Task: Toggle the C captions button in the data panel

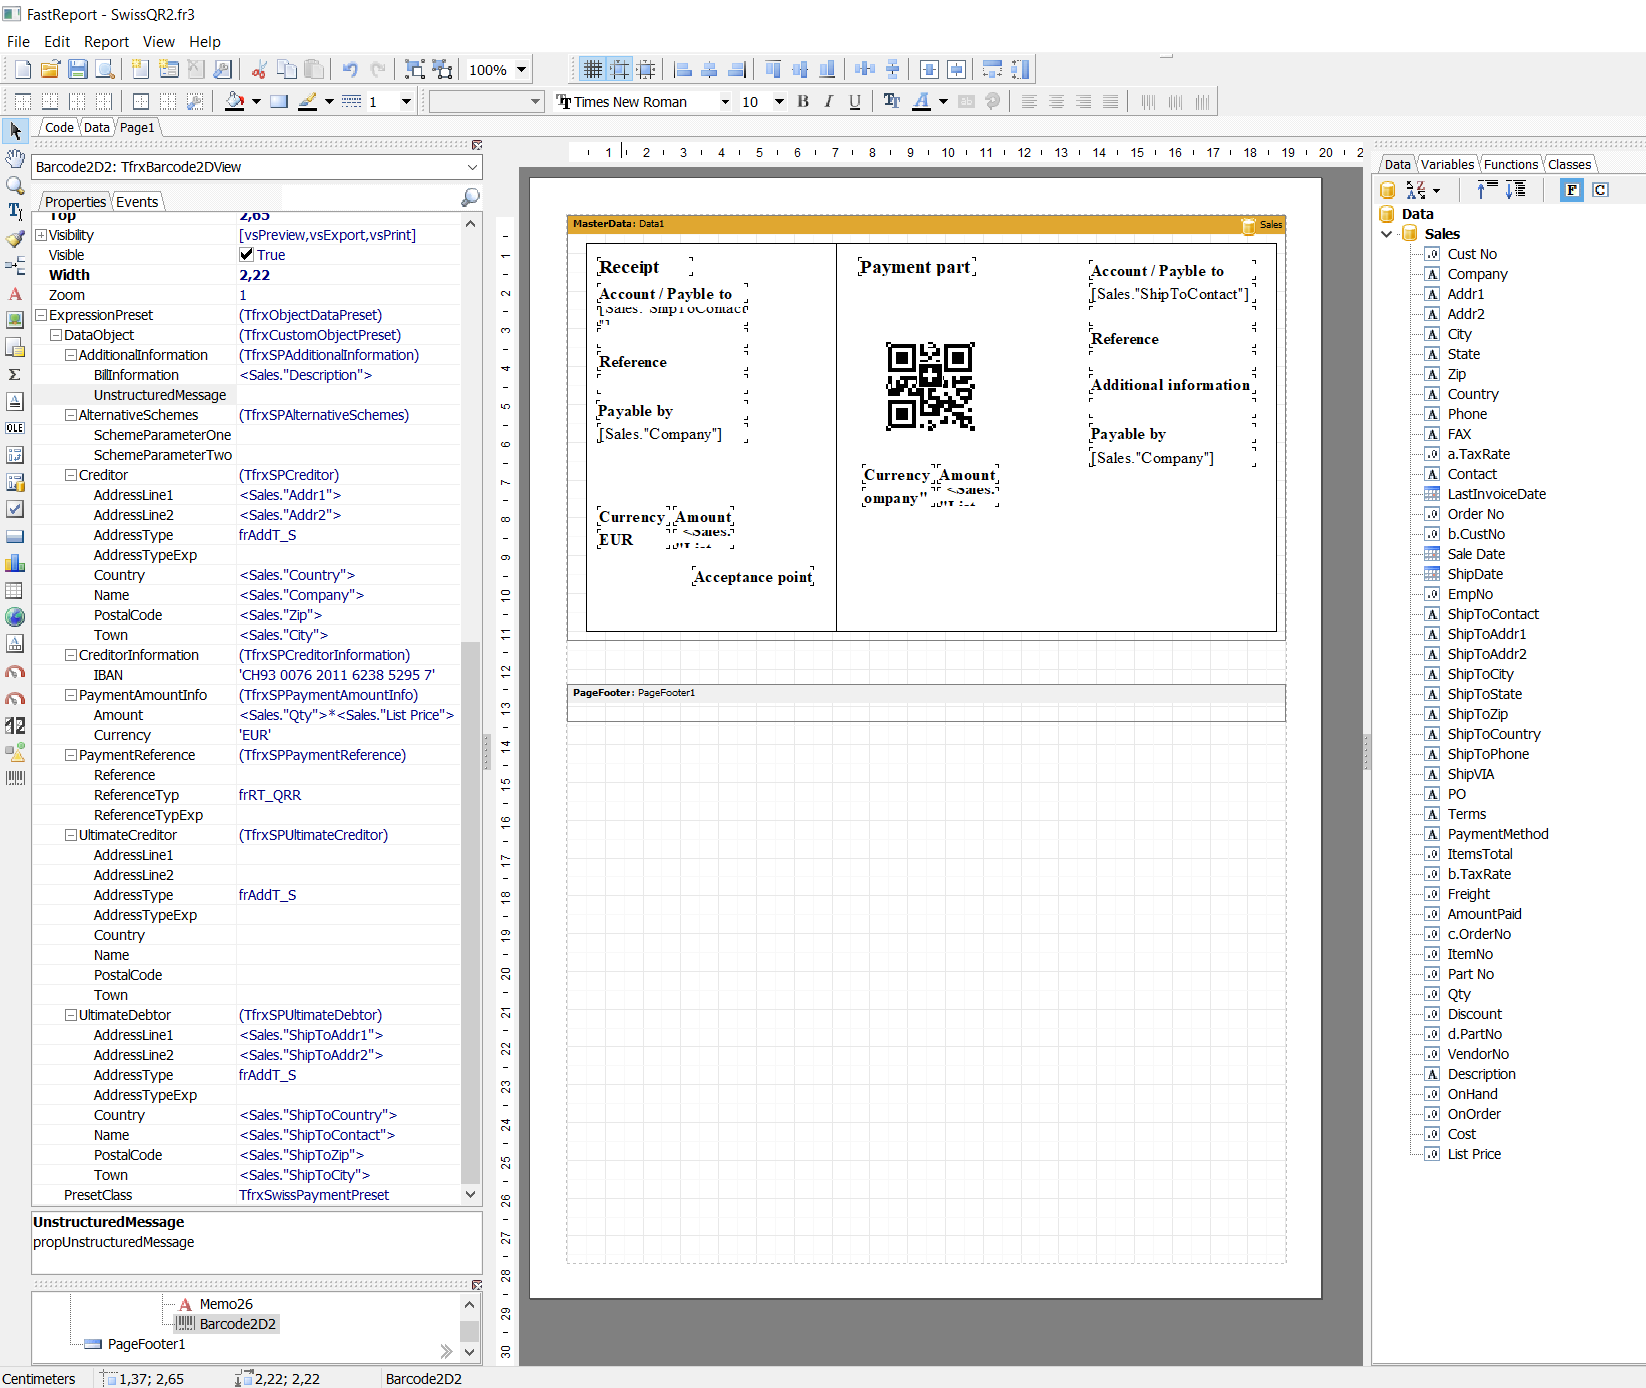Action: click(1600, 190)
